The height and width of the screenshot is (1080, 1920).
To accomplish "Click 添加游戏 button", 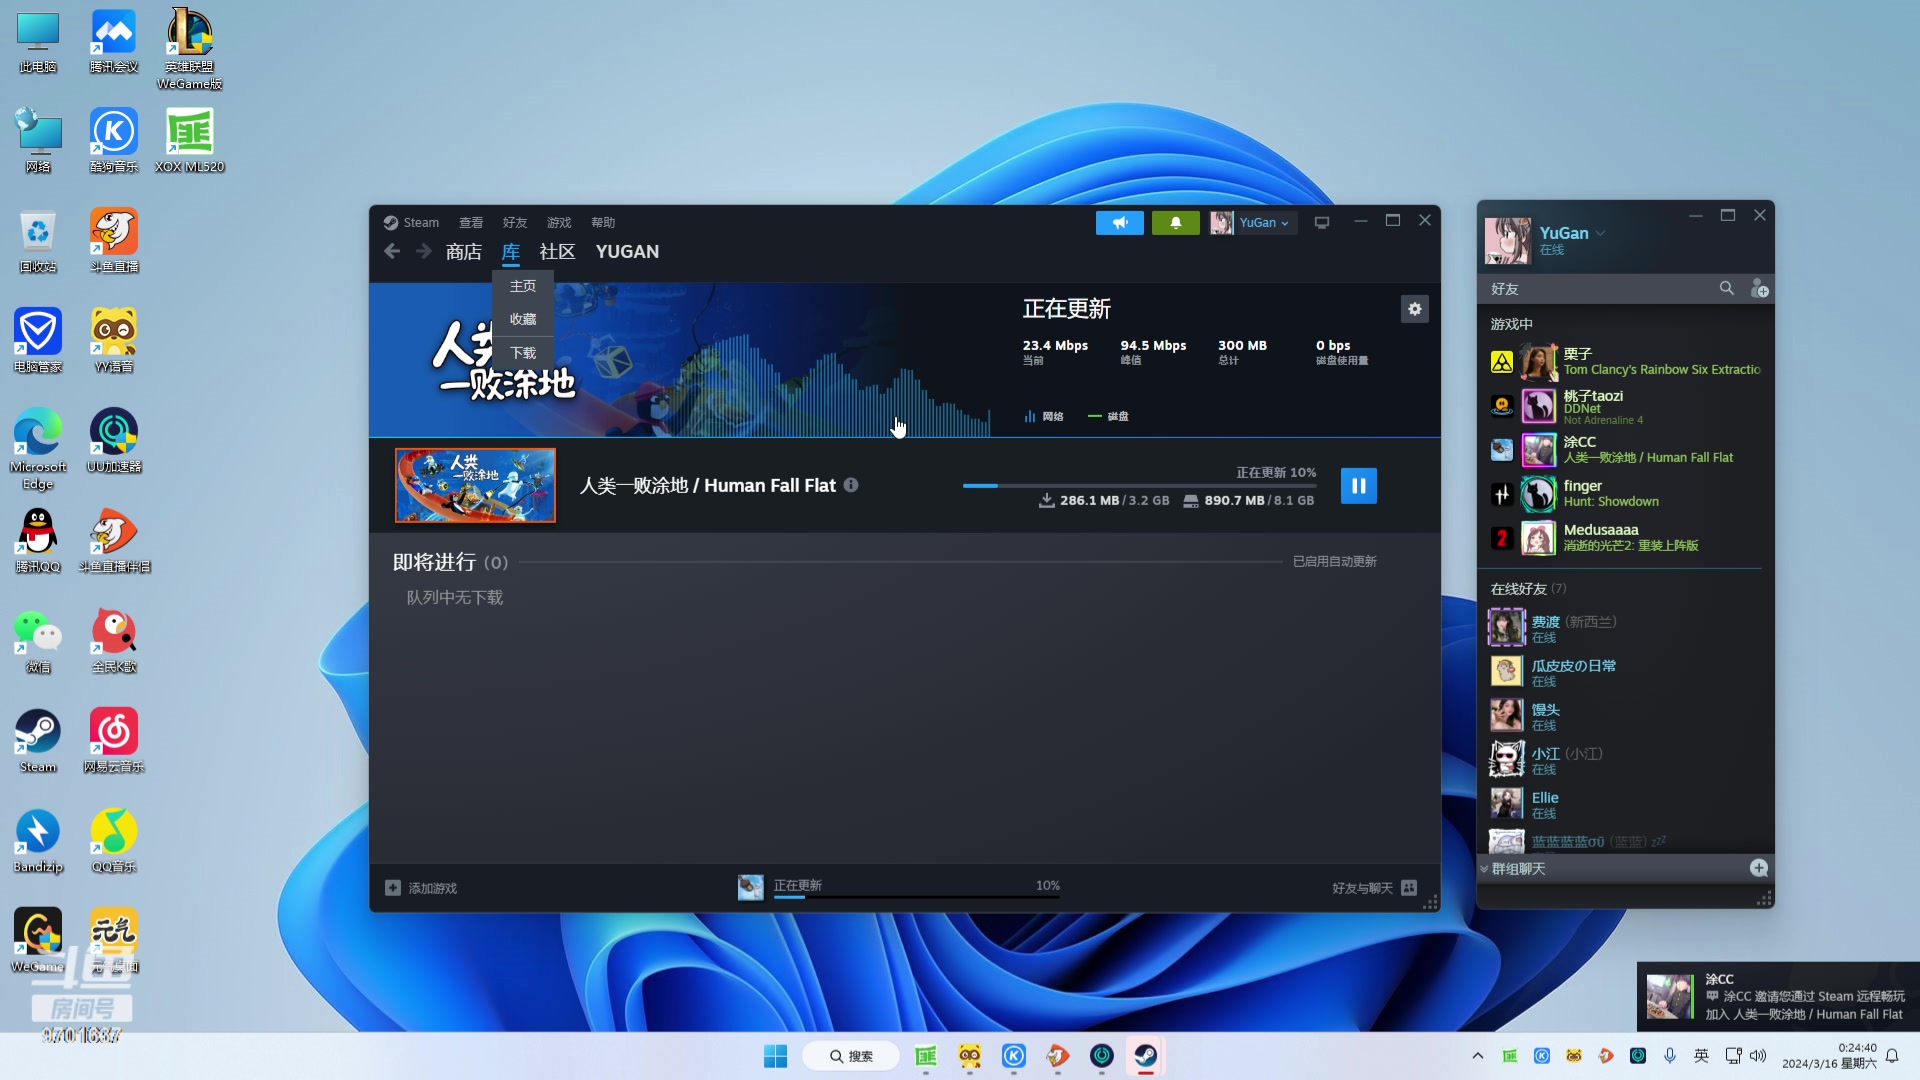I will point(421,888).
